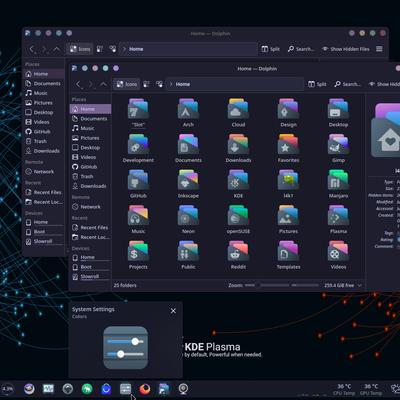400x400 pixels.
Task: Toggle Show Hidden Files in rear Dolphin window
Action: pyautogui.click(x=346, y=49)
